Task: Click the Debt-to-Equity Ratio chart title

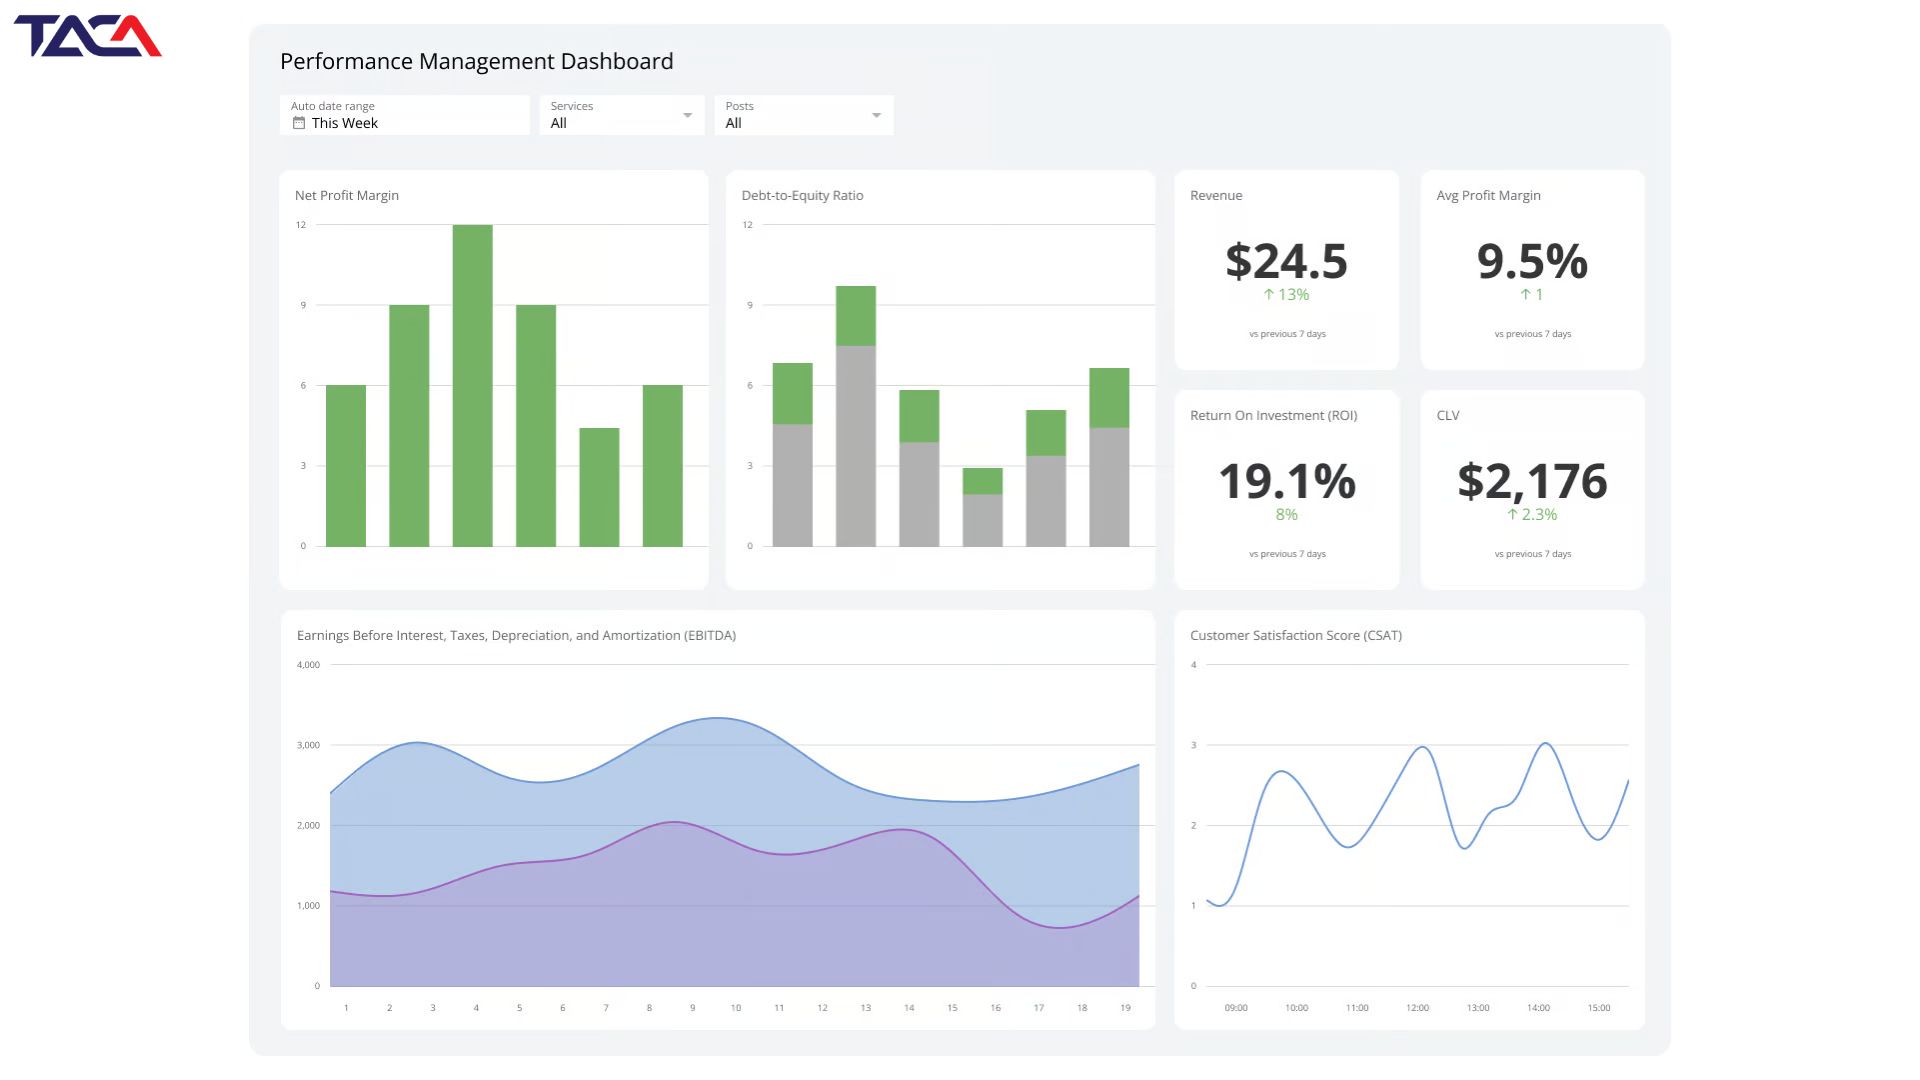Action: click(802, 195)
